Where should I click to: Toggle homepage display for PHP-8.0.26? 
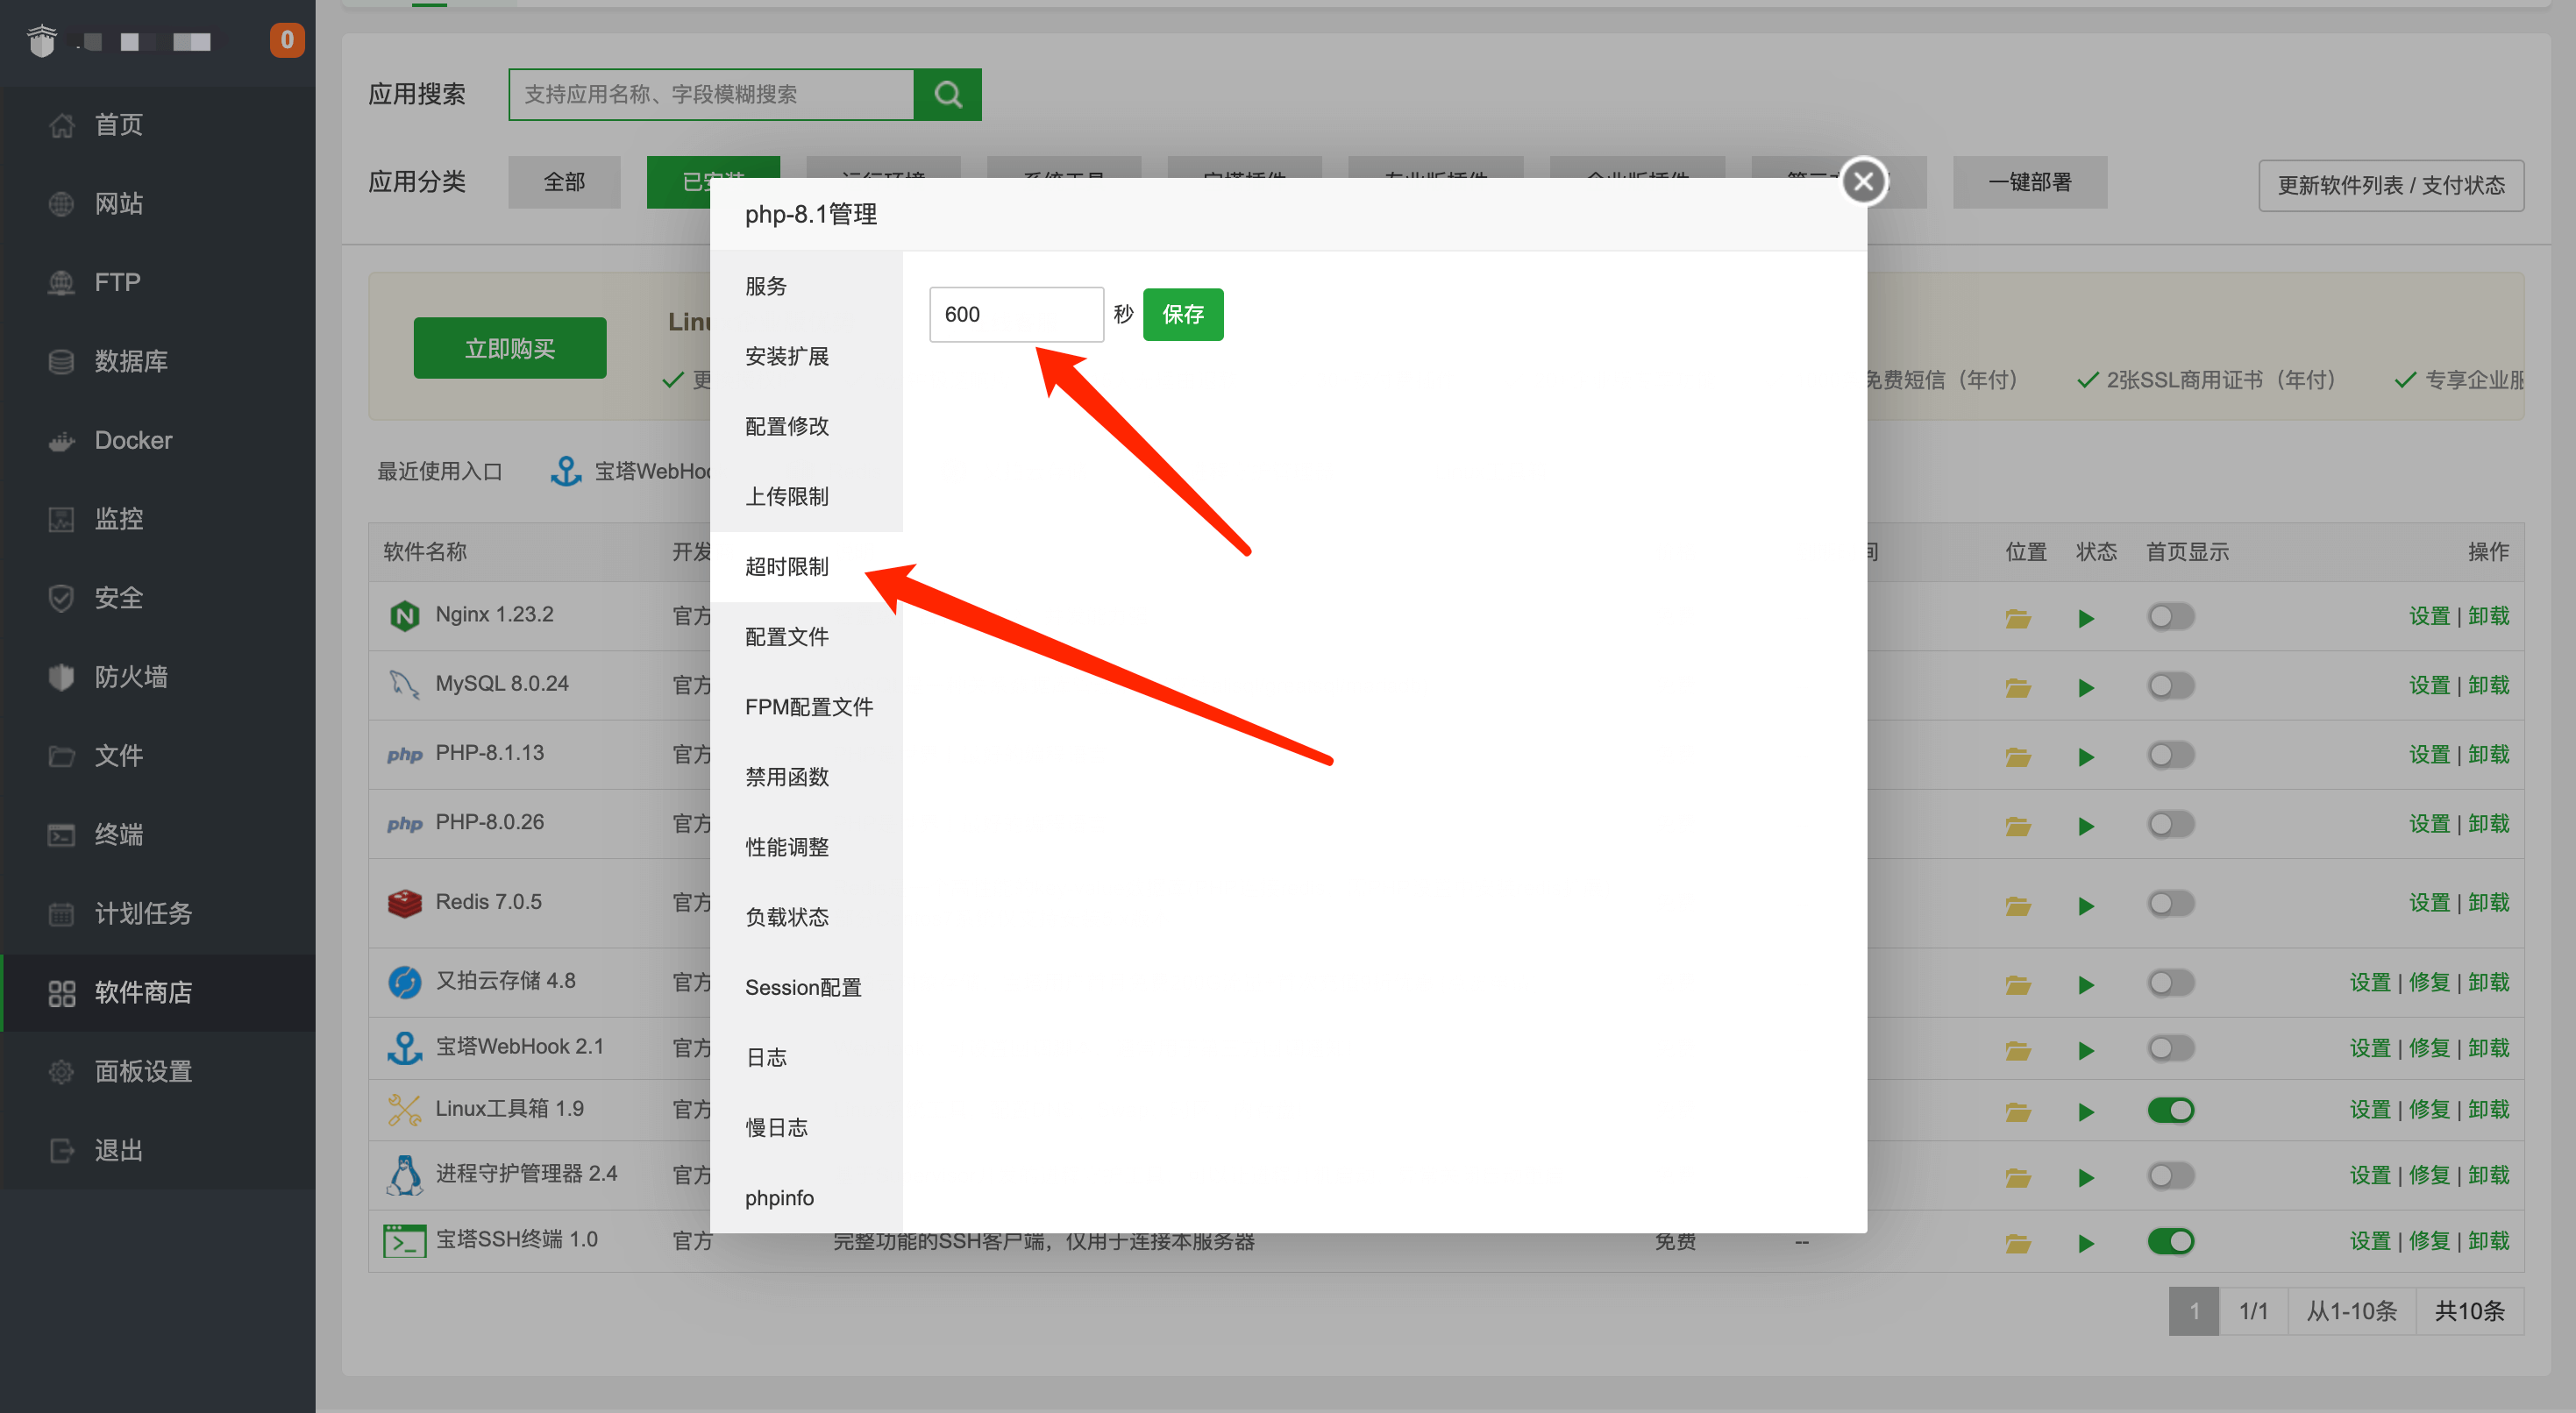click(2170, 824)
